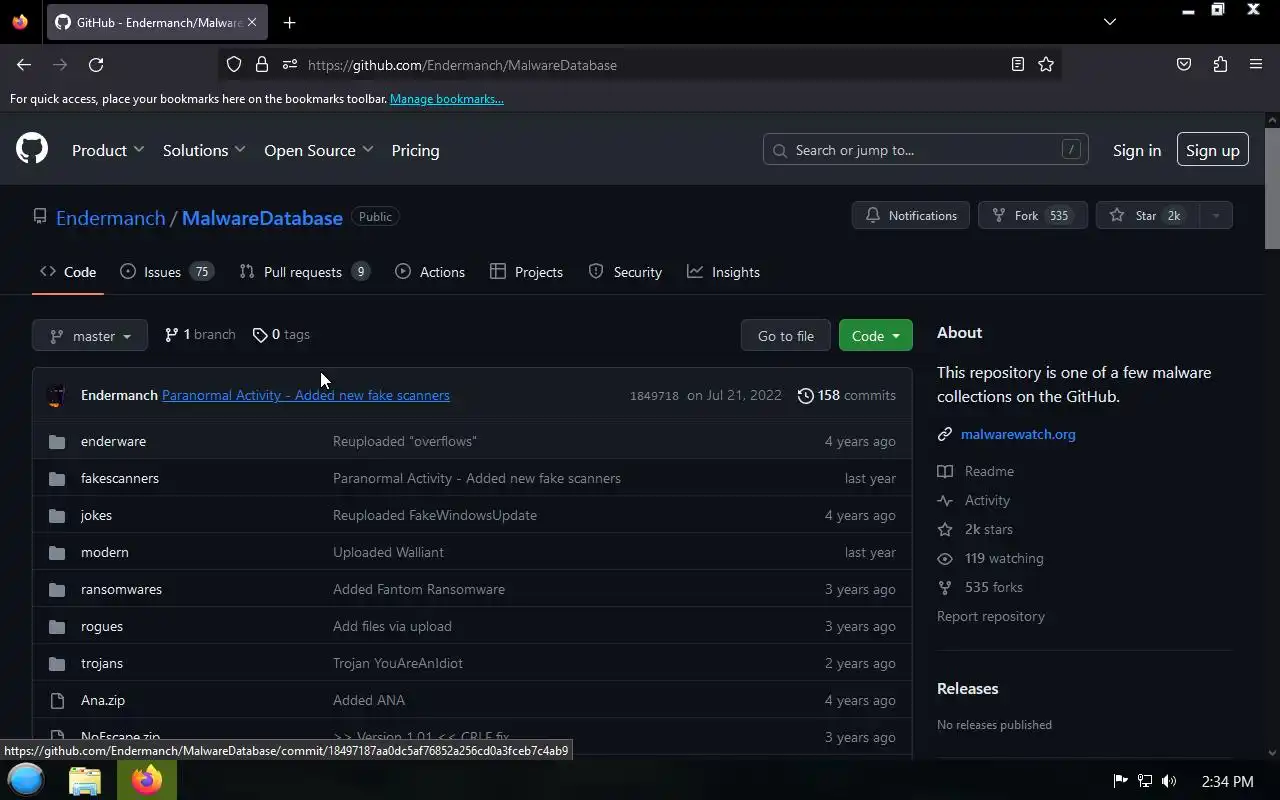Viewport: 1280px width, 800px height.
Task: Click the Report repository link
Action: click(991, 617)
